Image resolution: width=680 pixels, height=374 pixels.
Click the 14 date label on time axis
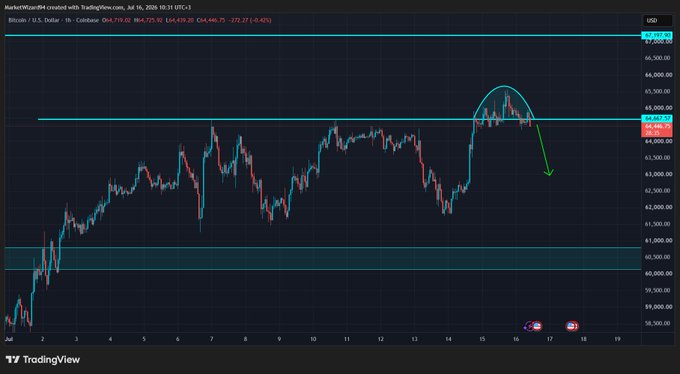448,339
